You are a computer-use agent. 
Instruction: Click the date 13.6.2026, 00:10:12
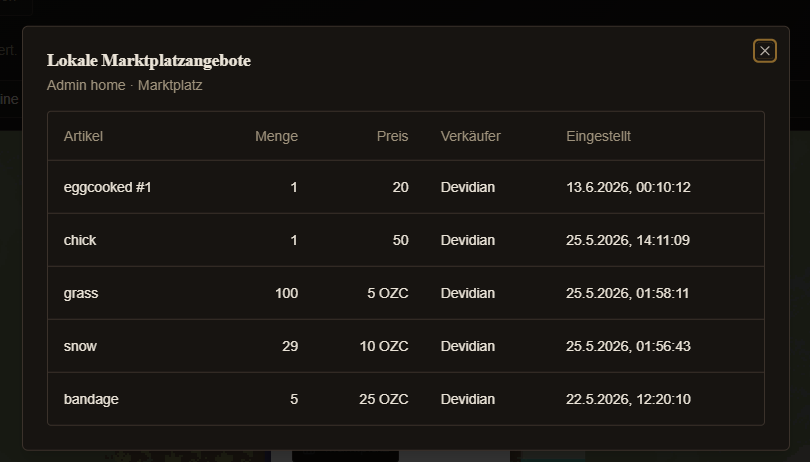628,187
